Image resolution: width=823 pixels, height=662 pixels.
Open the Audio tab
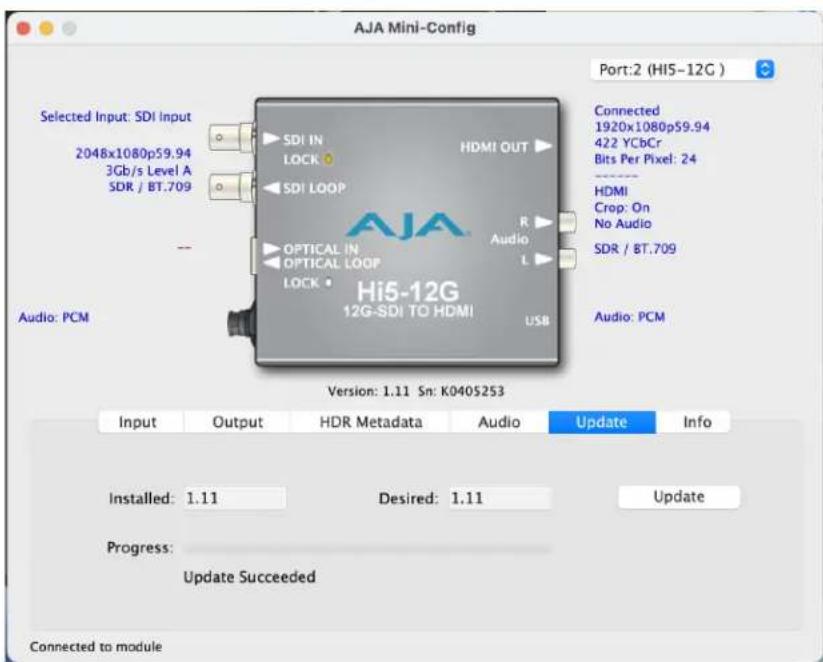(x=499, y=422)
